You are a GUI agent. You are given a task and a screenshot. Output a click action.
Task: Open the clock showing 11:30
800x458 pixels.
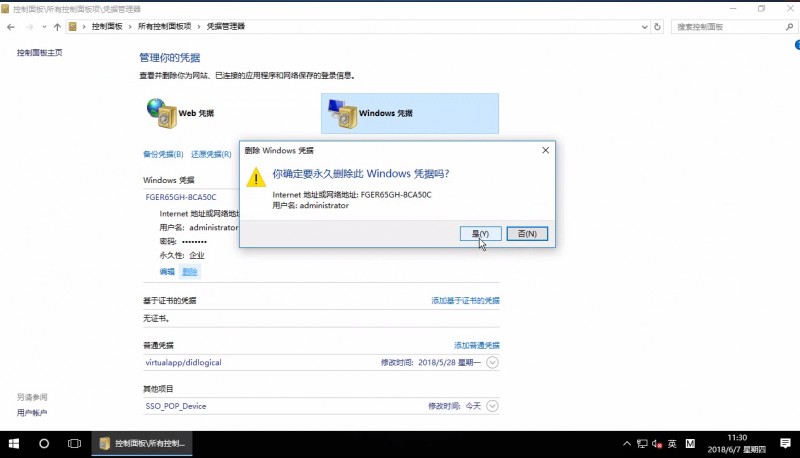point(737,444)
